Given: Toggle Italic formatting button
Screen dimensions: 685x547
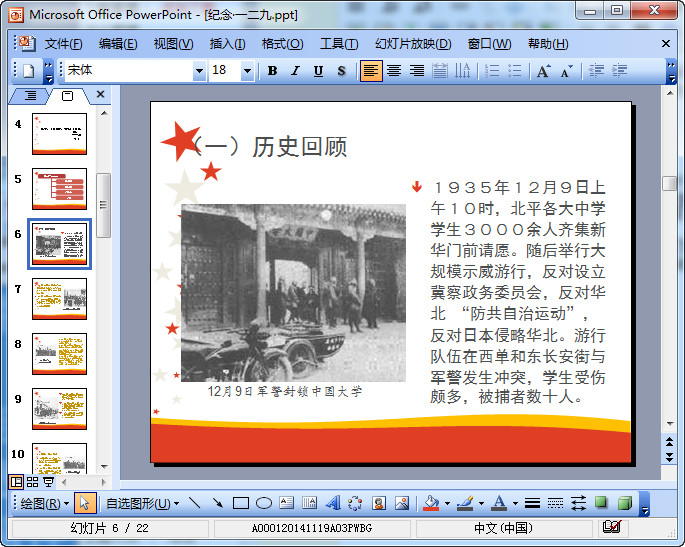Looking at the screenshot, I should [x=296, y=70].
